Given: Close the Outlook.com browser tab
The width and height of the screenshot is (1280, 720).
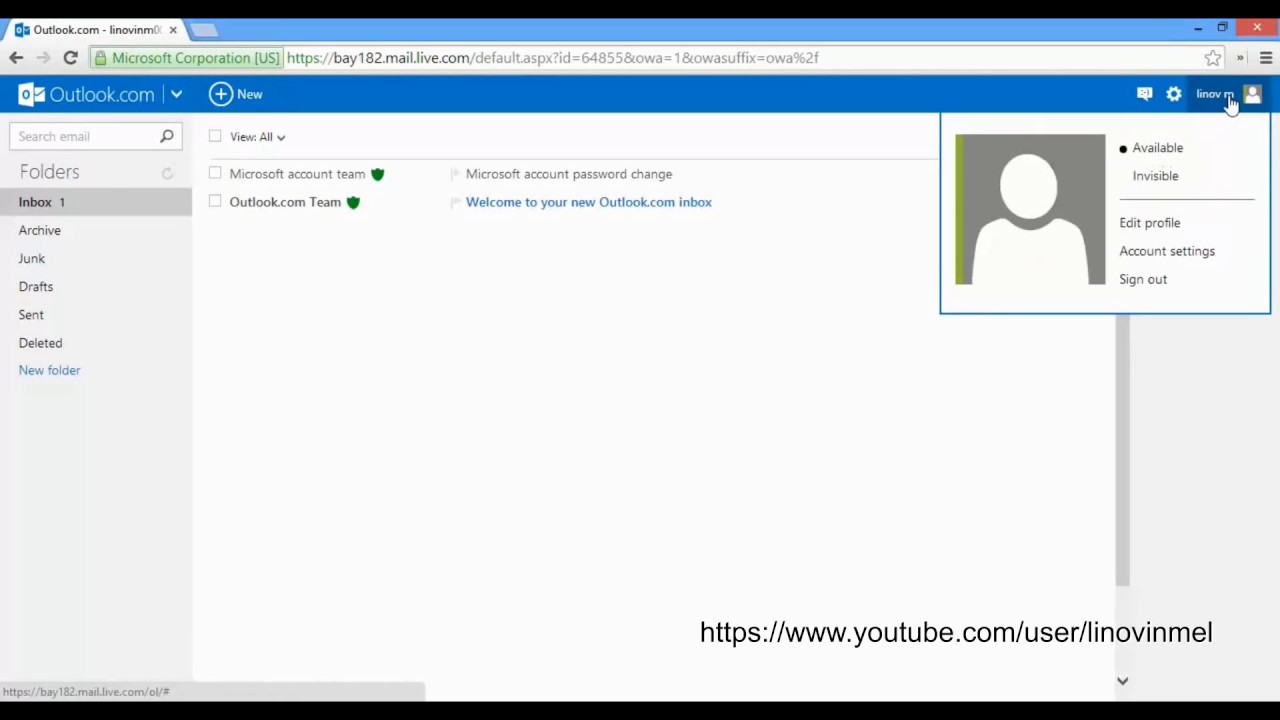Looking at the screenshot, I should [172, 30].
